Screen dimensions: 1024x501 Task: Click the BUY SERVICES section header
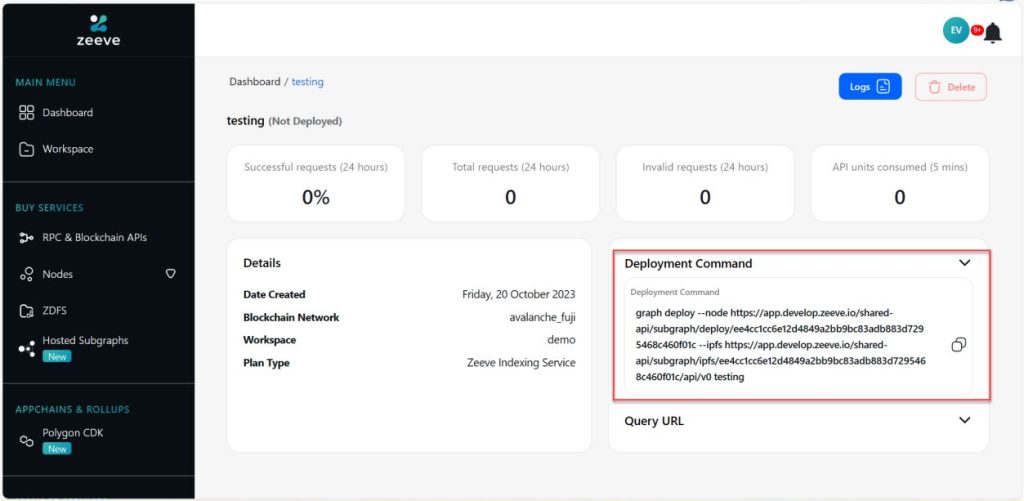tap(50, 208)
